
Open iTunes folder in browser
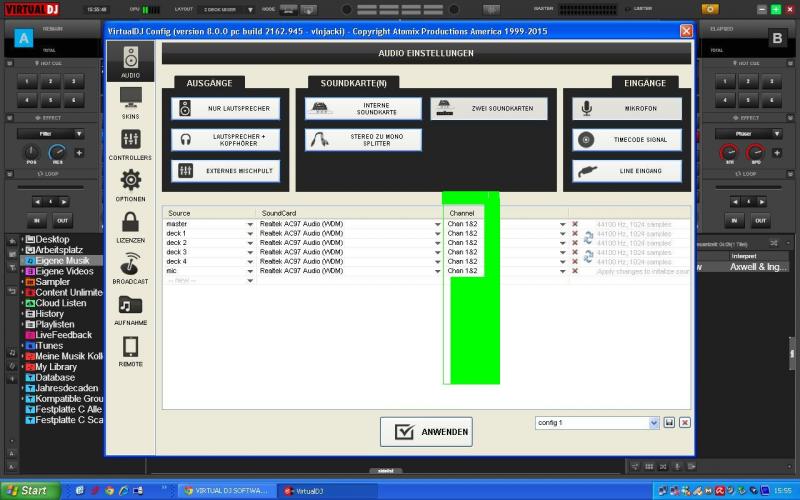(44, 346)
